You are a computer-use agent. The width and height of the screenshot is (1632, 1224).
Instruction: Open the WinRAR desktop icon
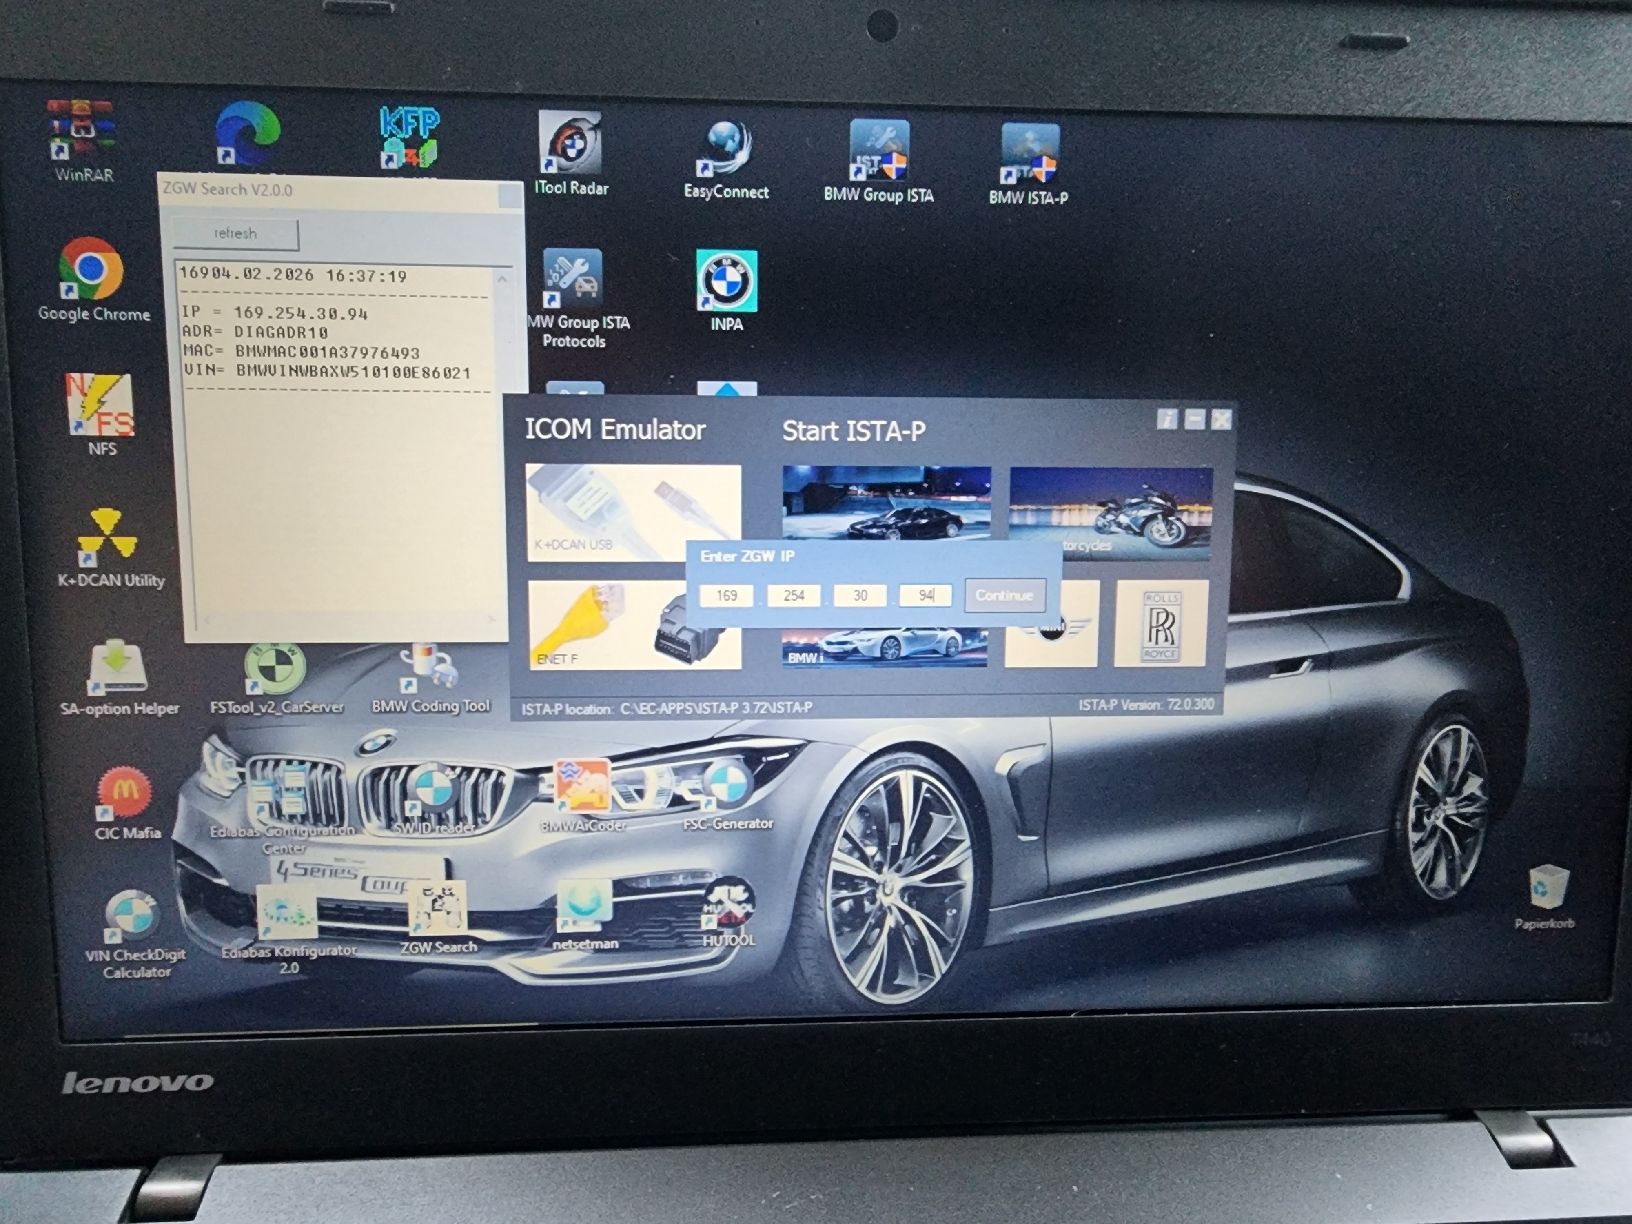(x=82, y=141)
